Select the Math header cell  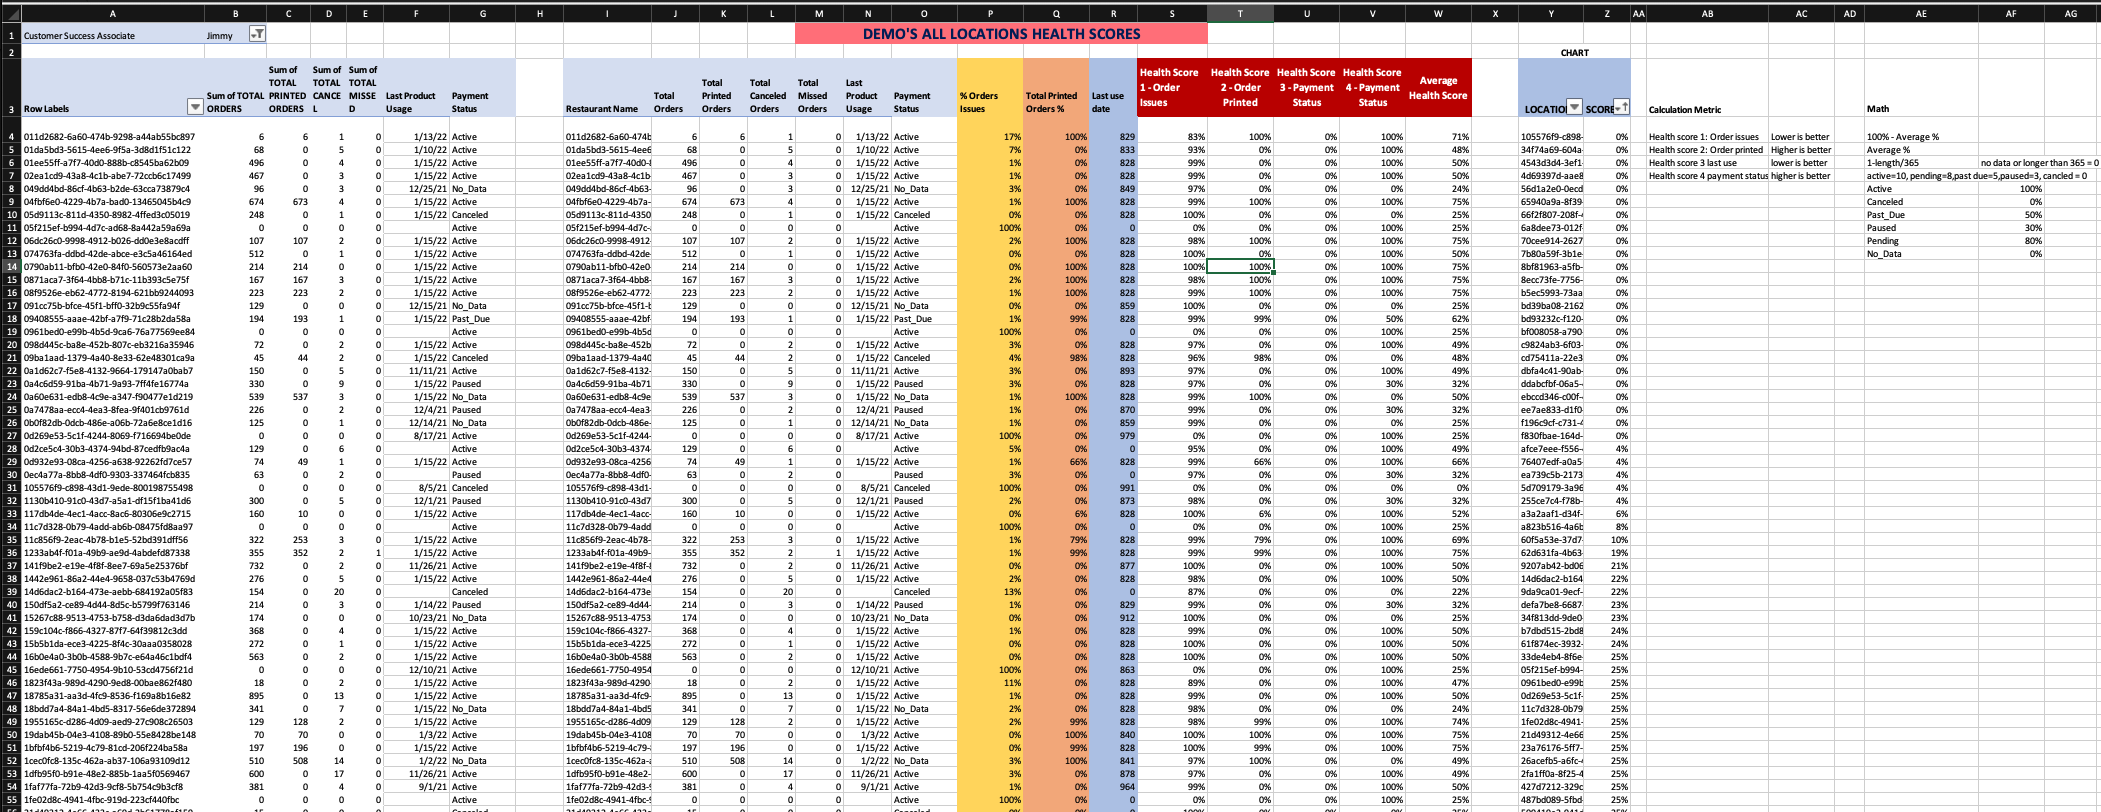point(1878,109)
